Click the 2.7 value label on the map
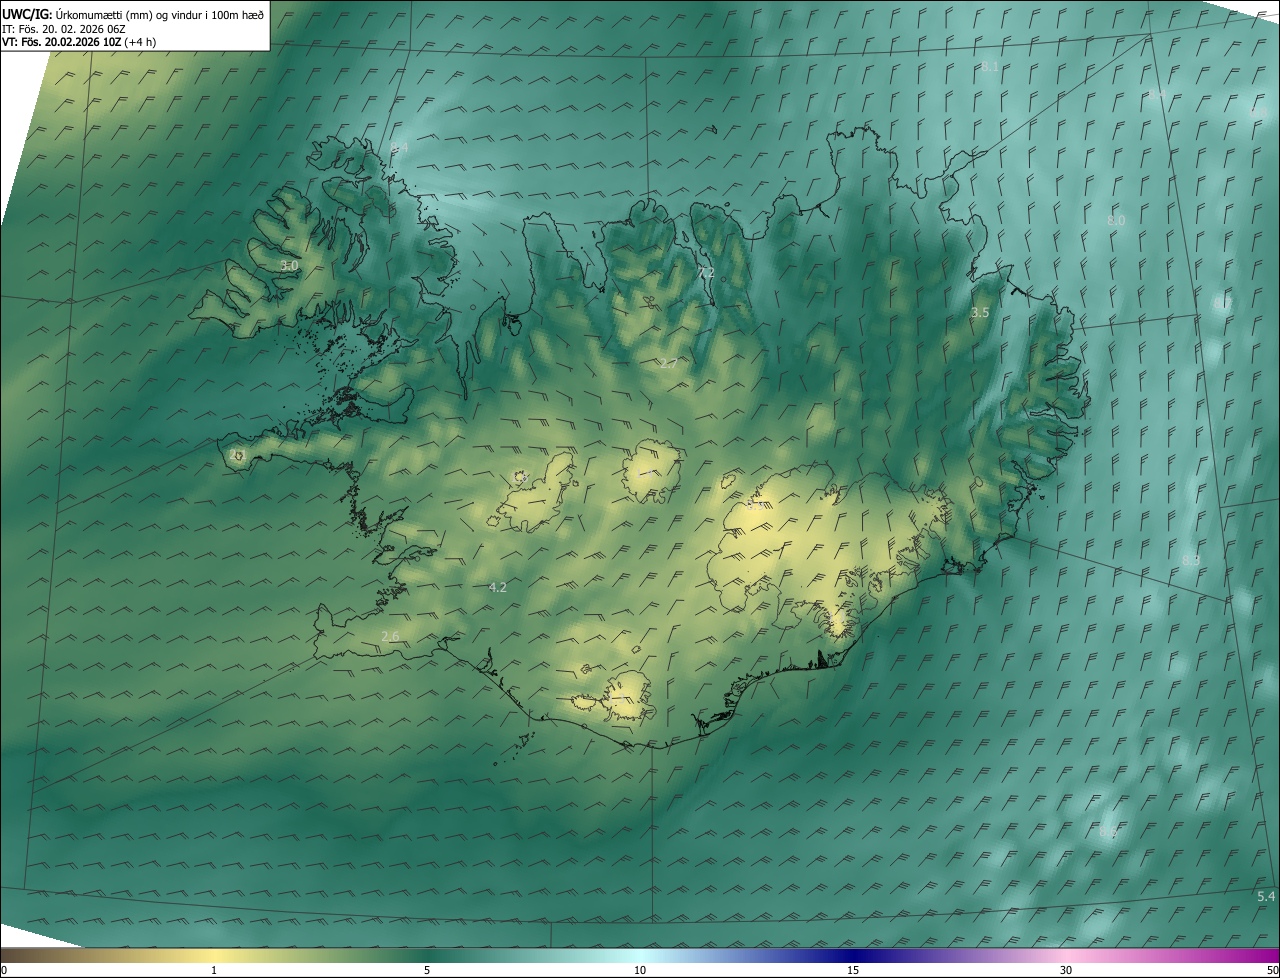 click(668, 363)
